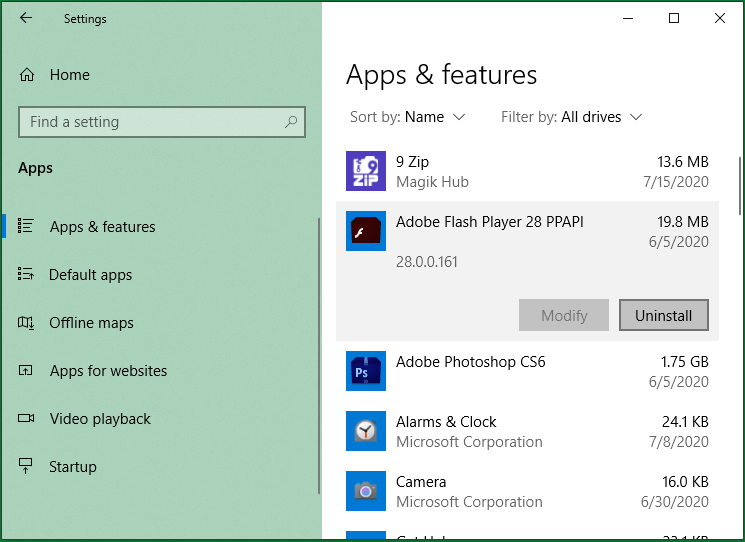Click the Apps for websites icon
The width and height of the screenshot is (745, 542).
(x=26, y=370)
